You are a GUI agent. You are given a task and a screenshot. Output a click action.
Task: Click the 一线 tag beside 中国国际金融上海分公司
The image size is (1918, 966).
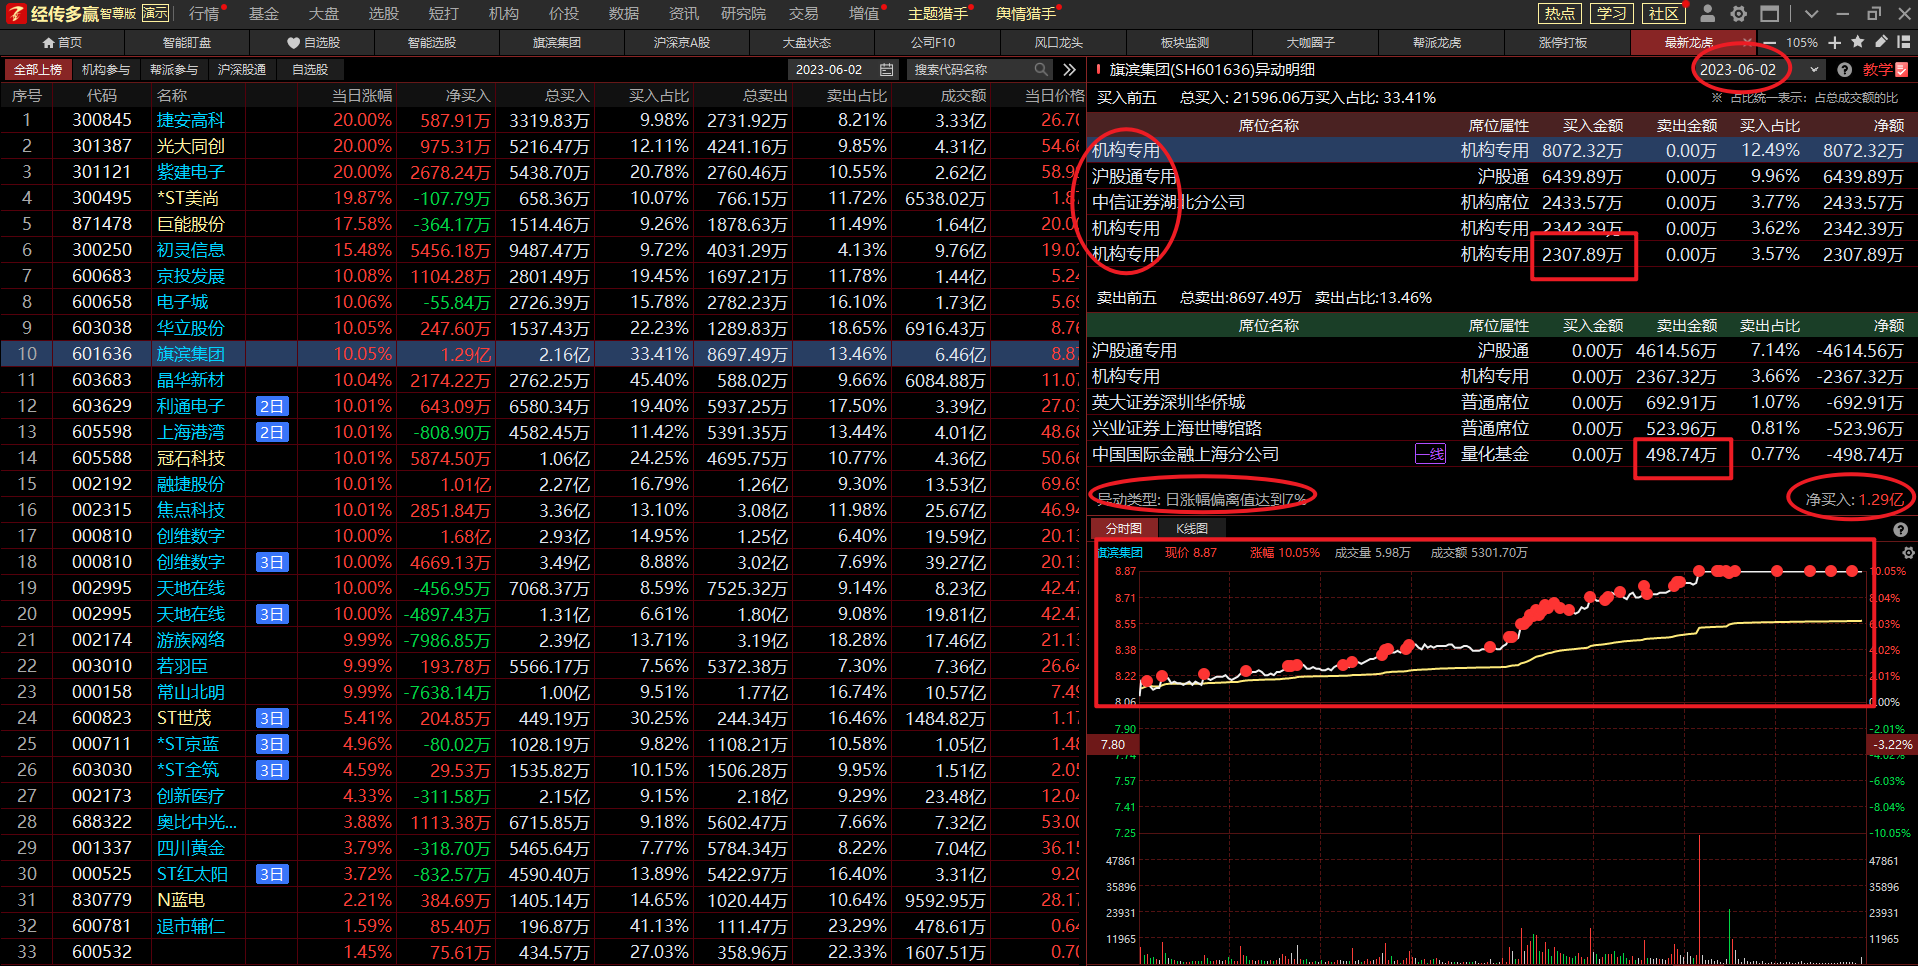[1430, 454]
